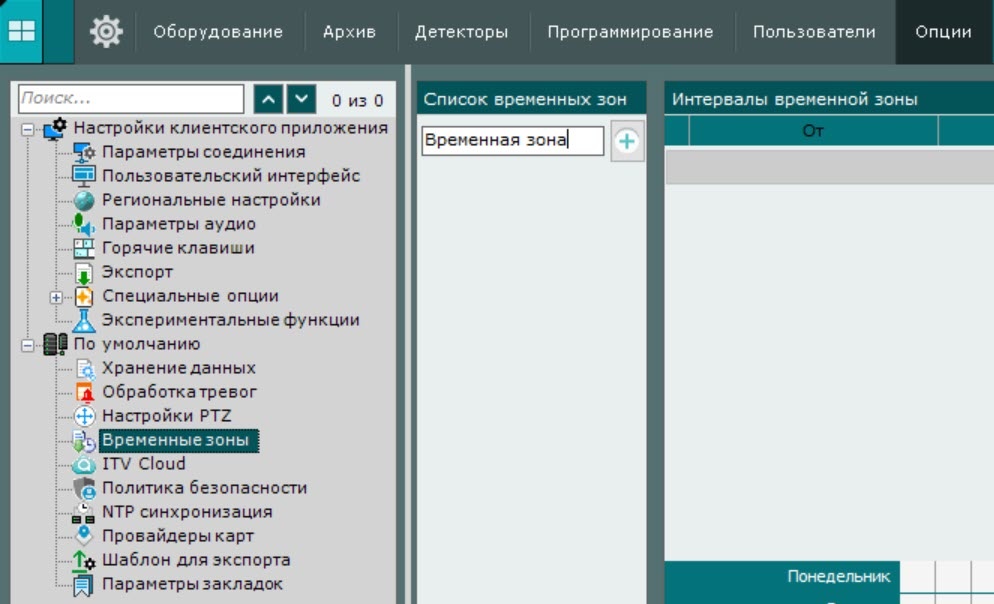Switch to the Оборудование tab
The height and width of the screenshot is (604, 994).
(218, 32)
